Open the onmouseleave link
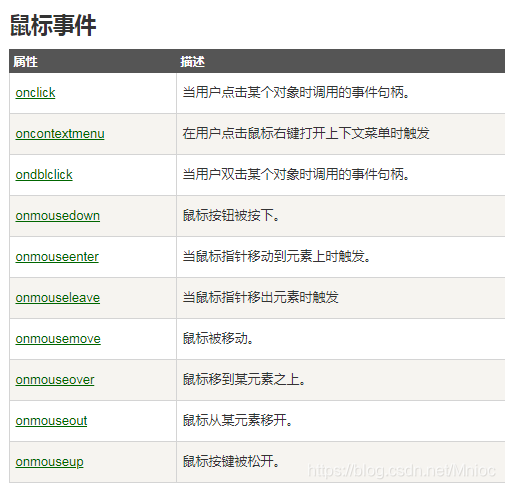Screen dimensions: 505x489 (x=58, y=298)
